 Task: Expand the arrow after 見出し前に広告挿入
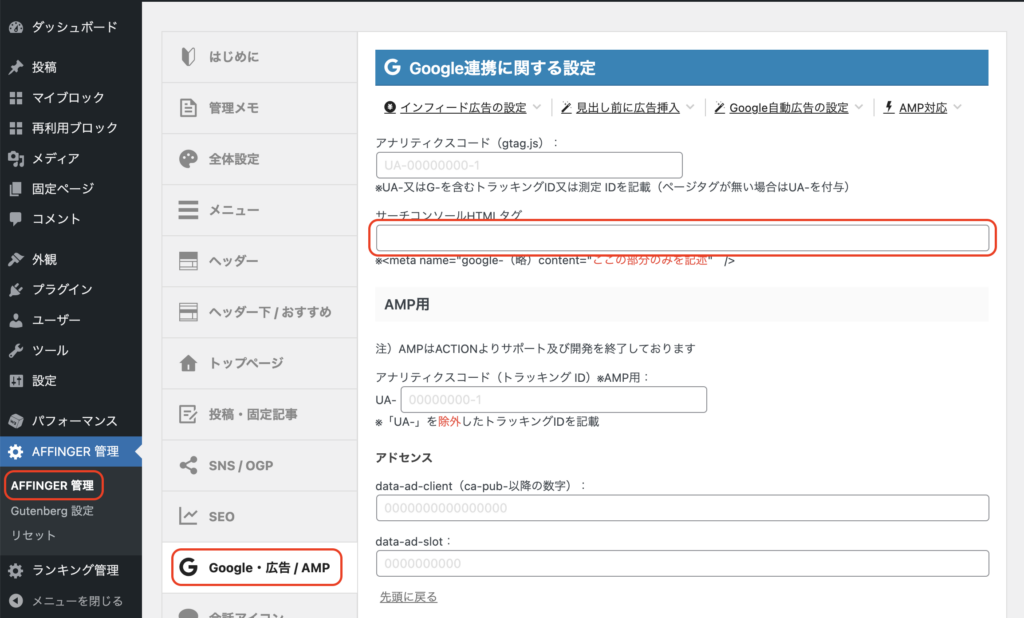tap(690, 107)
